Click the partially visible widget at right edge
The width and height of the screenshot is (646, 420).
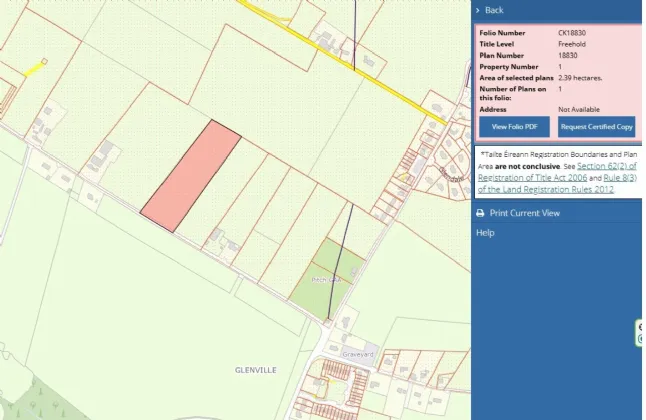(641, 333)
